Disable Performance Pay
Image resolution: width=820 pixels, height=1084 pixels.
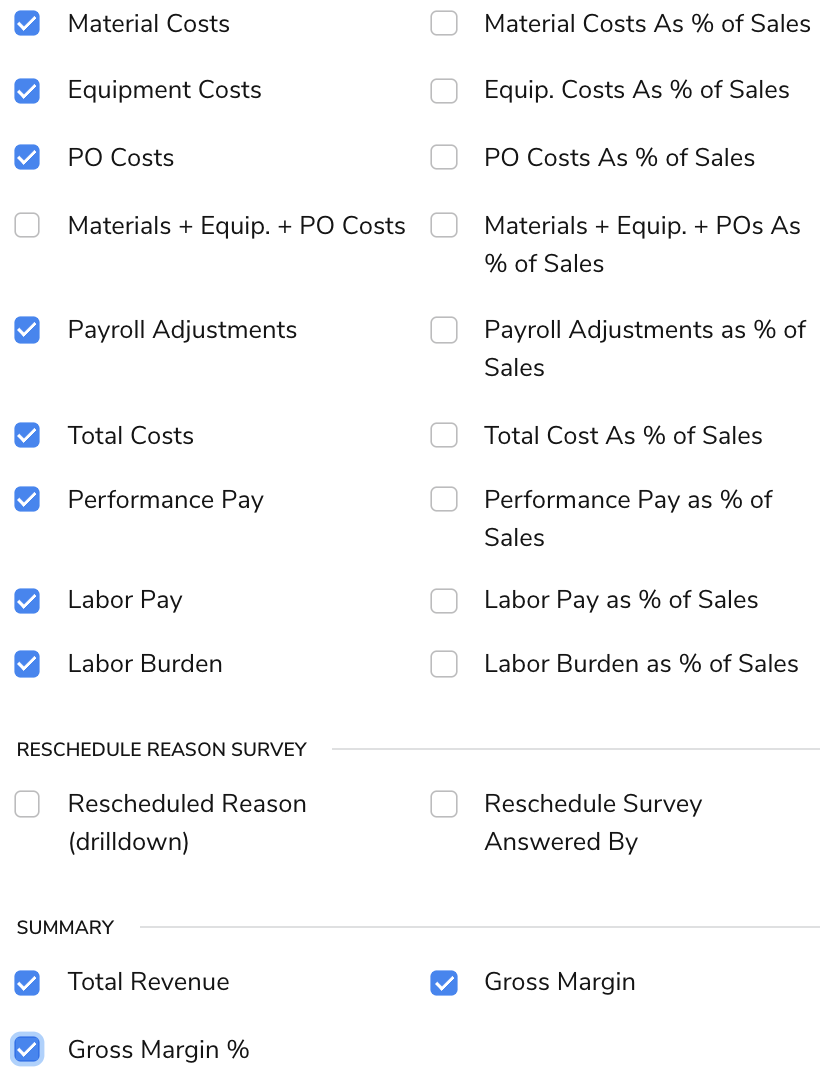pos(27,499)
